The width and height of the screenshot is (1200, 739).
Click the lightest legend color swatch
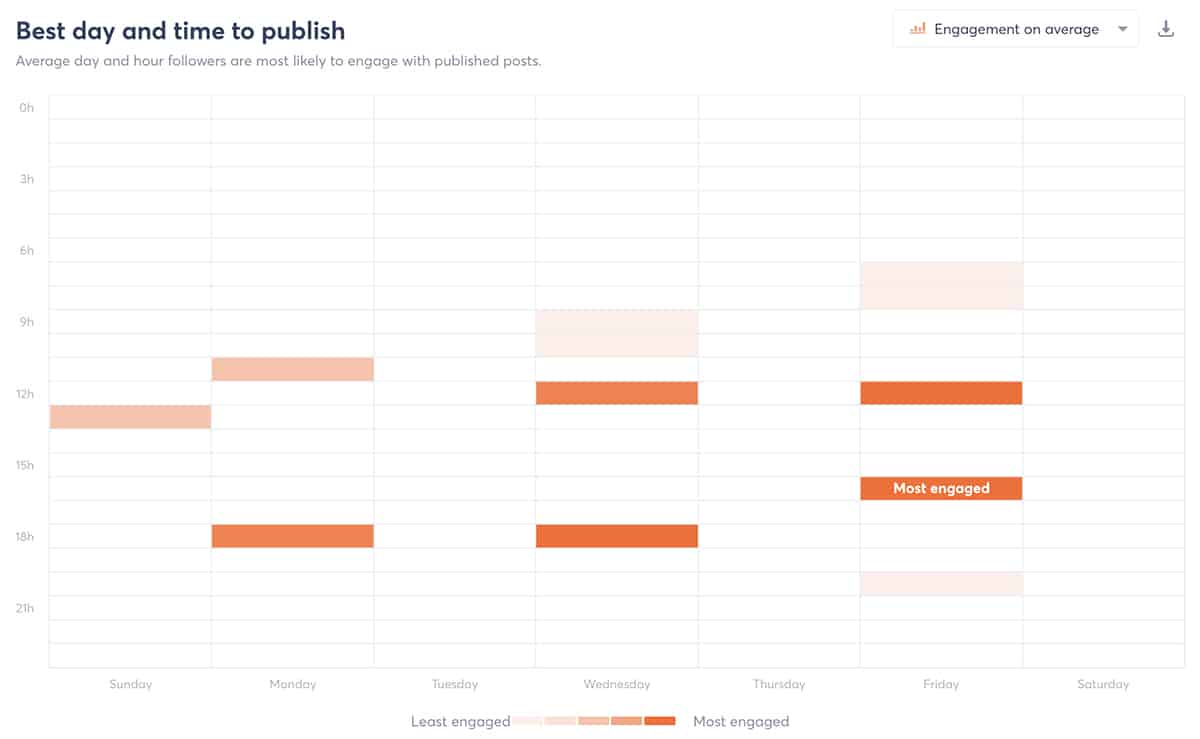(528, 721)
